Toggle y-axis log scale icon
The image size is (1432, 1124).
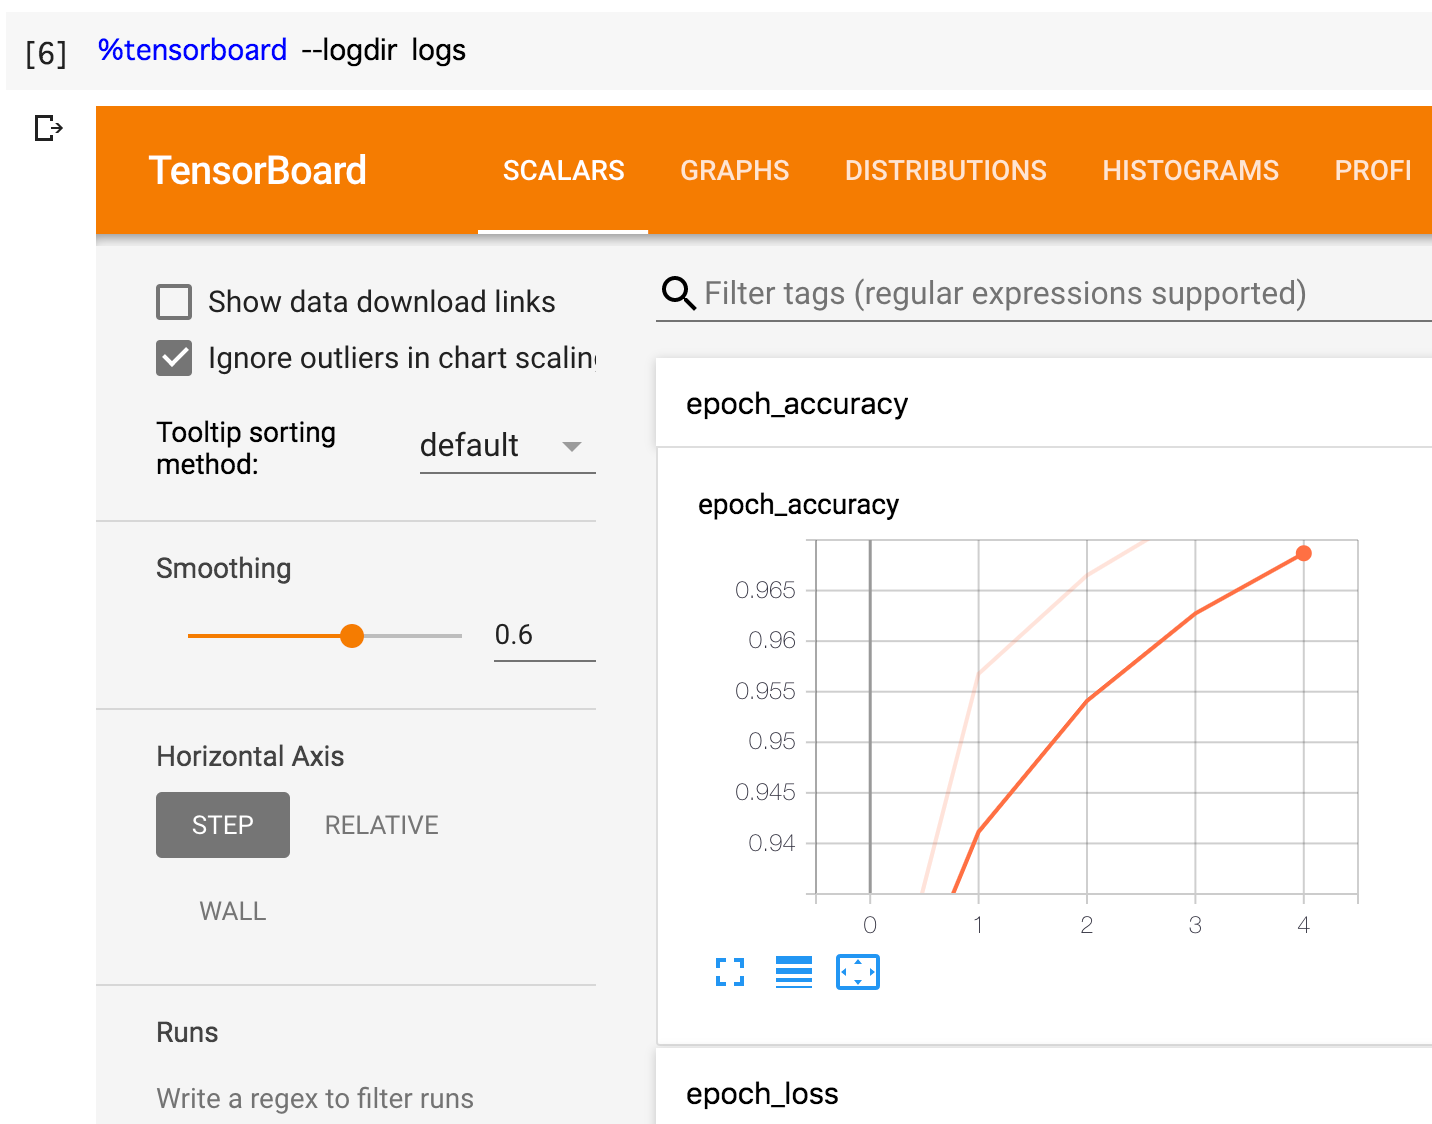click(794, 972)
